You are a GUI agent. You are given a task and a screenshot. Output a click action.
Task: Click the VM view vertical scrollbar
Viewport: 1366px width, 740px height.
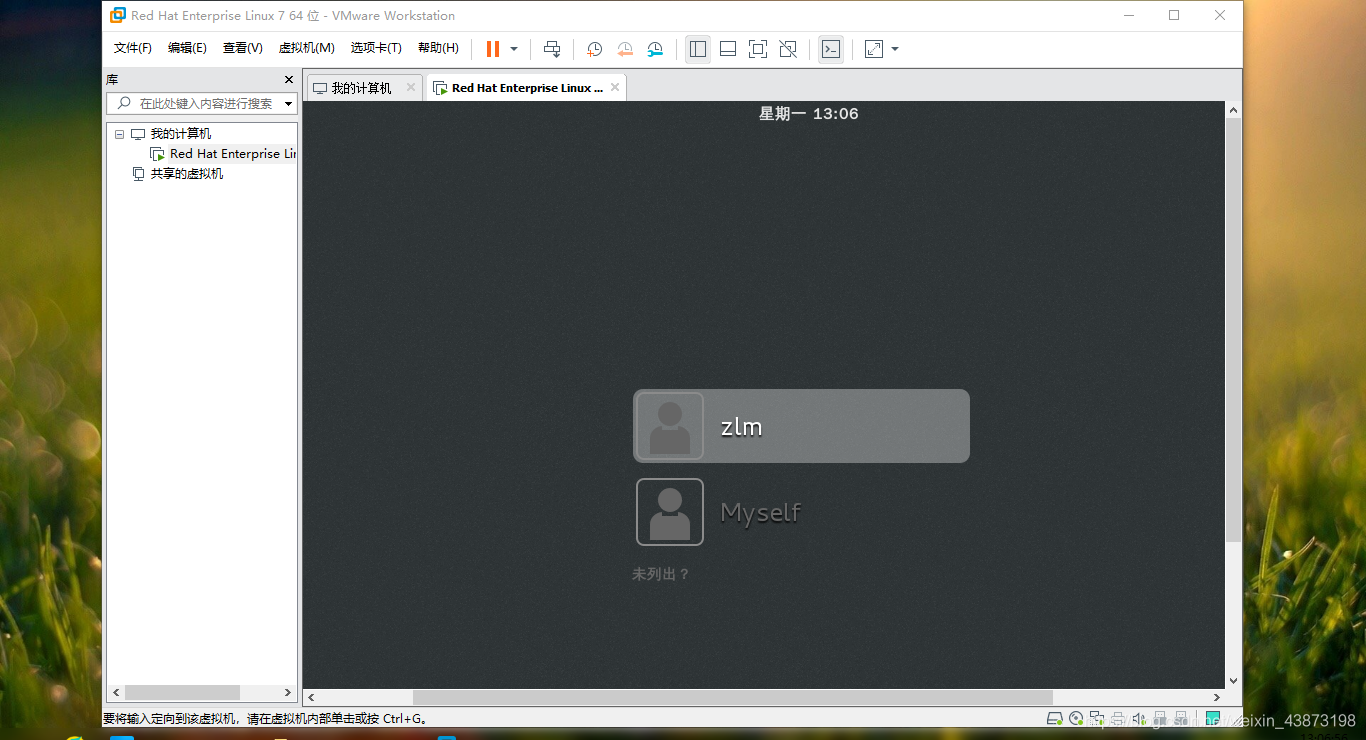pyautogui.click(x=1233, y=330)
